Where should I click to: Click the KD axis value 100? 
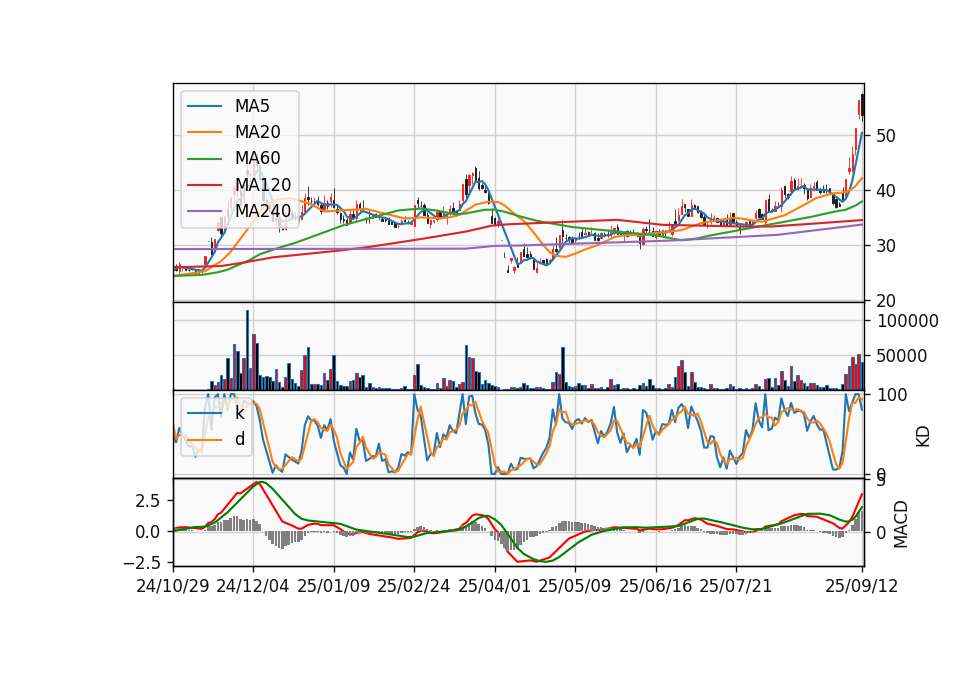pyautogui.click(x=892, y=395)
